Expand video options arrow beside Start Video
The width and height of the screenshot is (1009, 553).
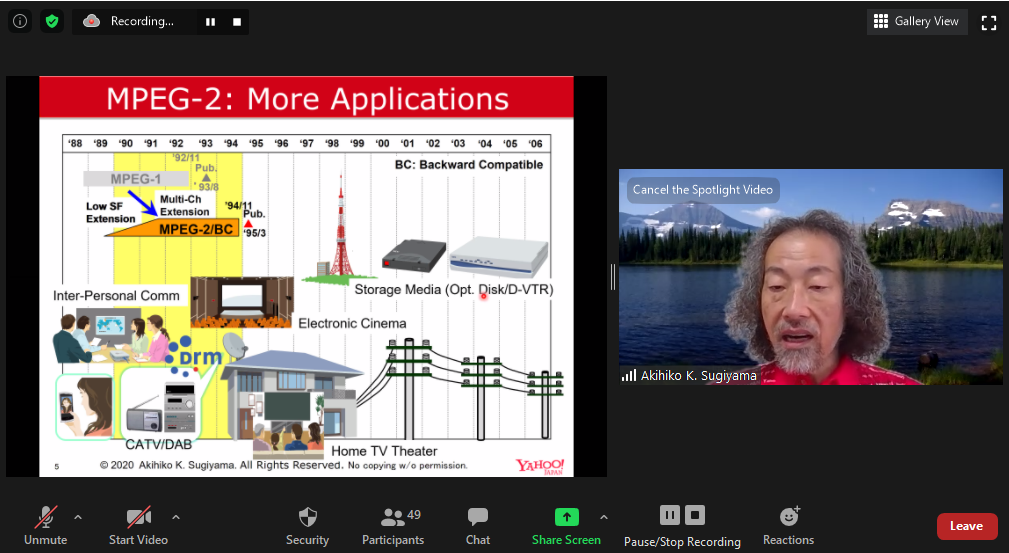tap(176, 517)
